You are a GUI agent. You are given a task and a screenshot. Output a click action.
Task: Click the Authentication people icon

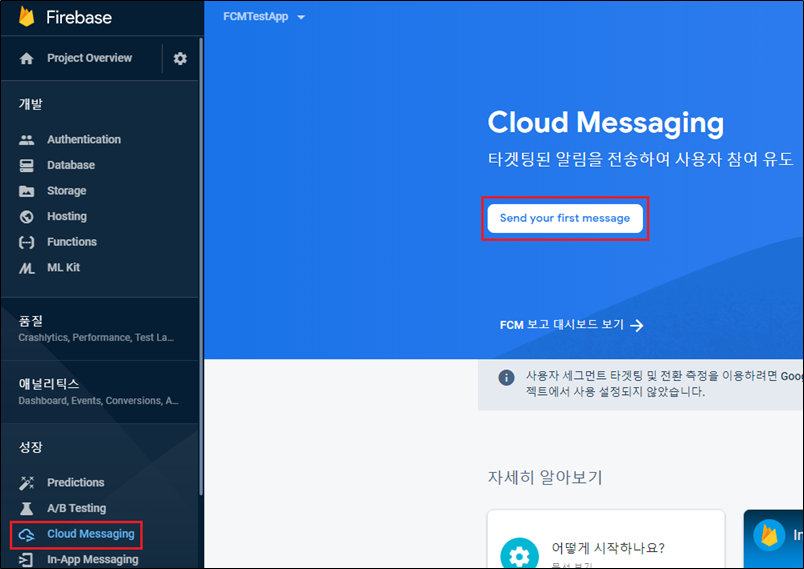click(x=27, y=139)
